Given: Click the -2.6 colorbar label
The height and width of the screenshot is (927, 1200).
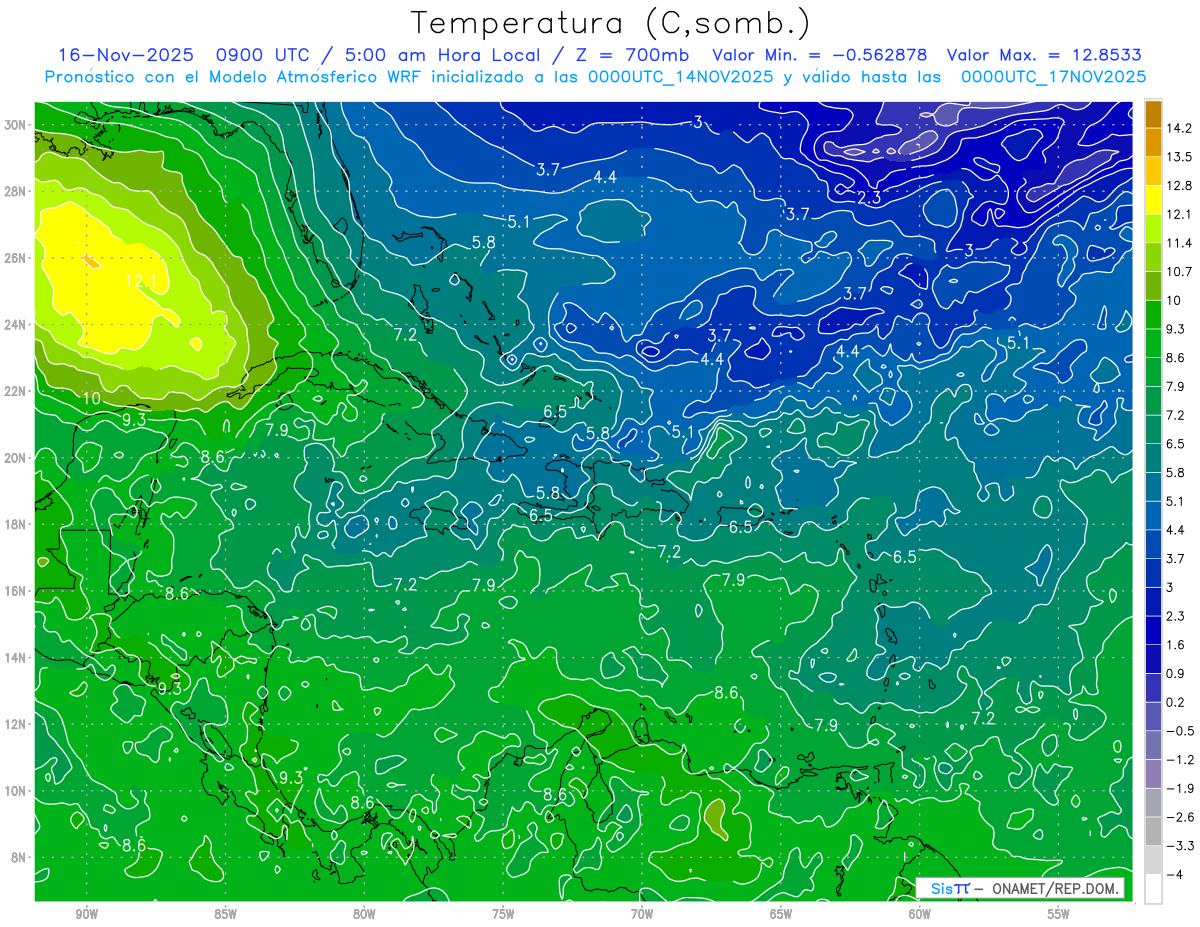Looking at the screenshot, I should click(1180, 818).
